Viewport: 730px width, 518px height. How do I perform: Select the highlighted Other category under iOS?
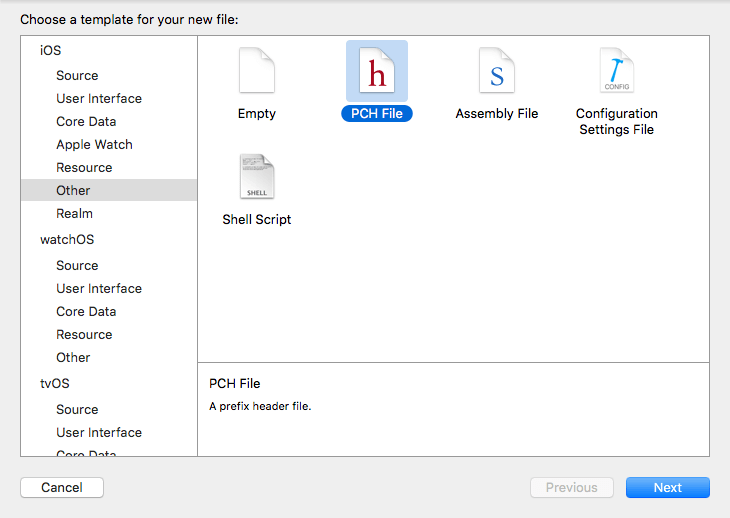(73, 190)
